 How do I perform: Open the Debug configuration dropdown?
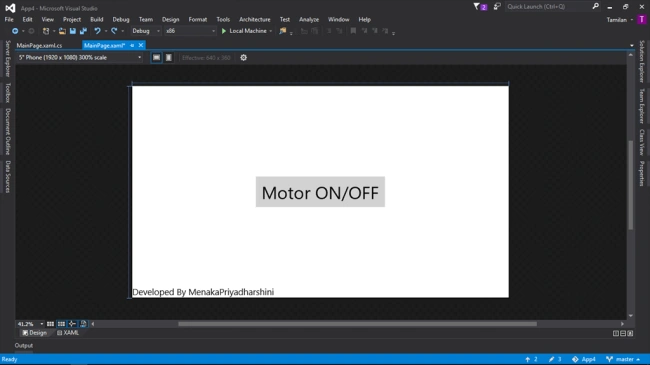coord(146,31)
